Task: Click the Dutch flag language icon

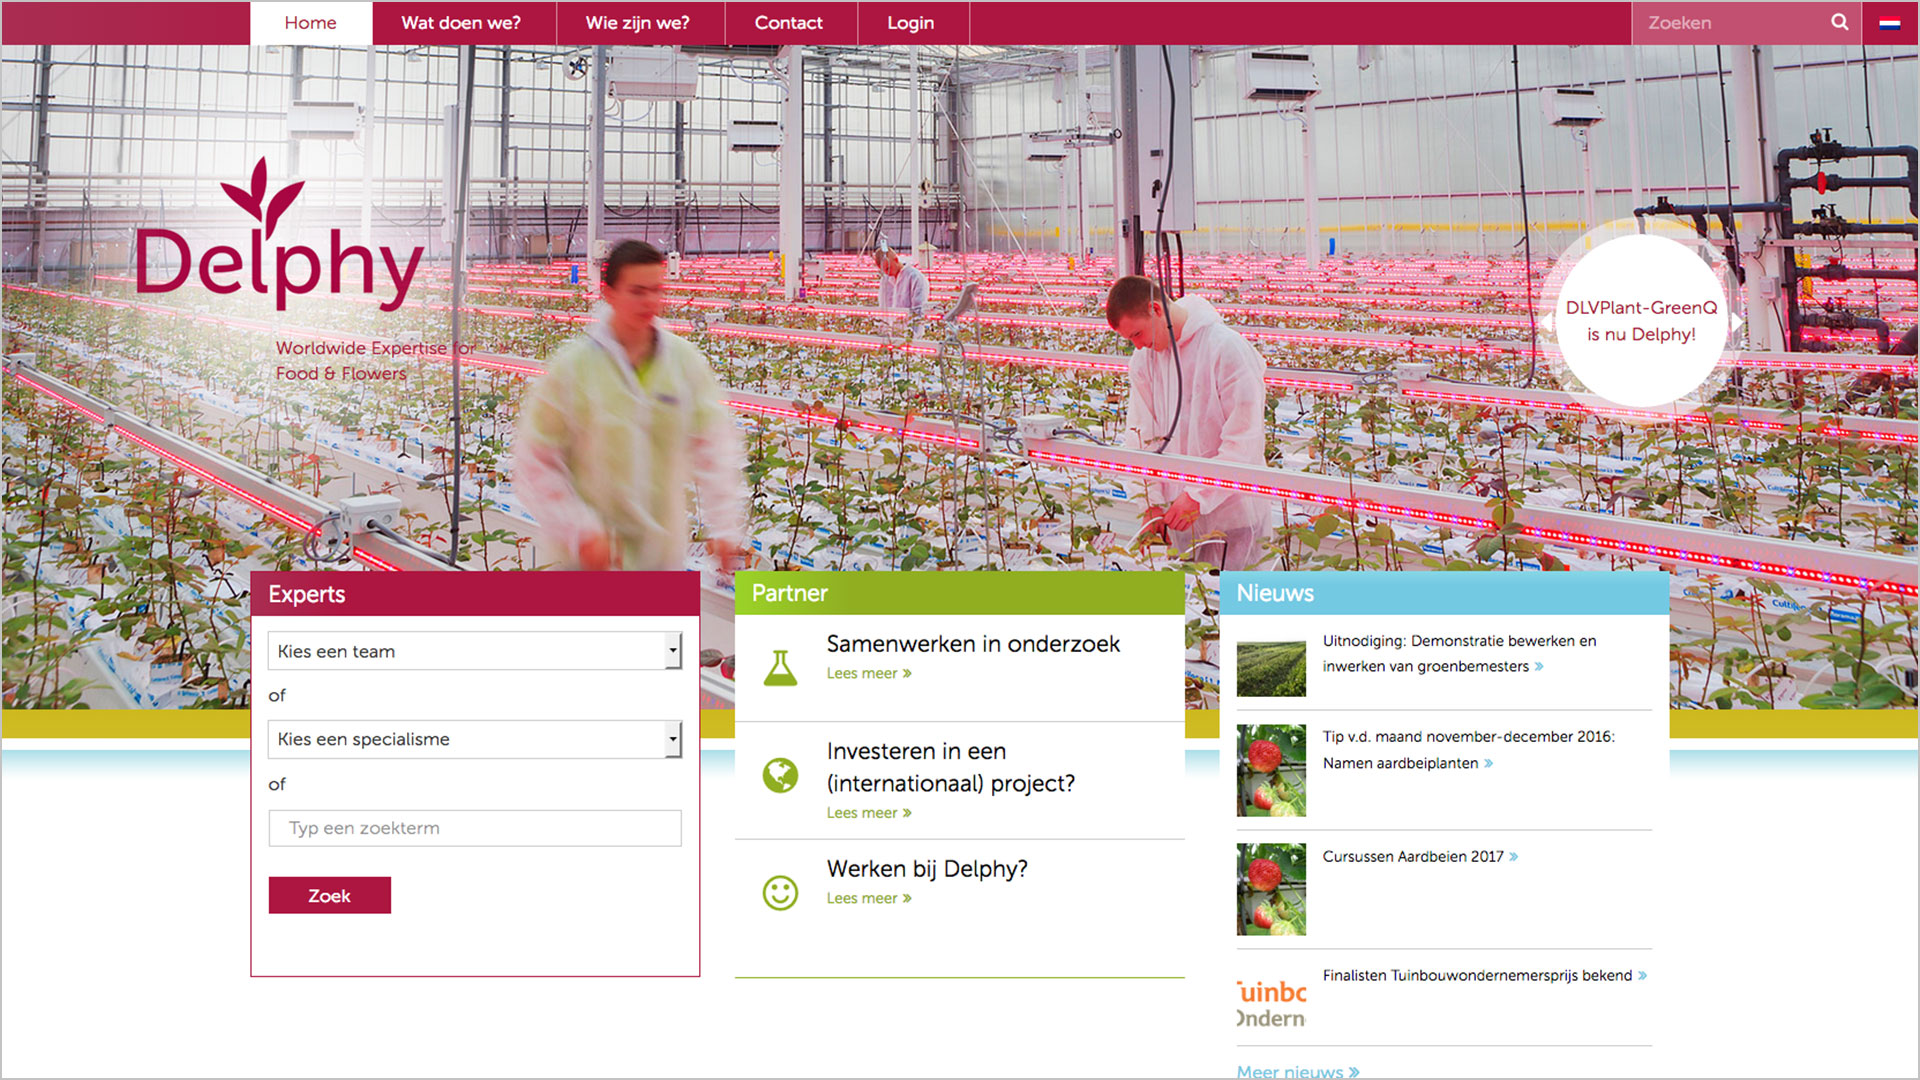Action: coord(1889,23)
